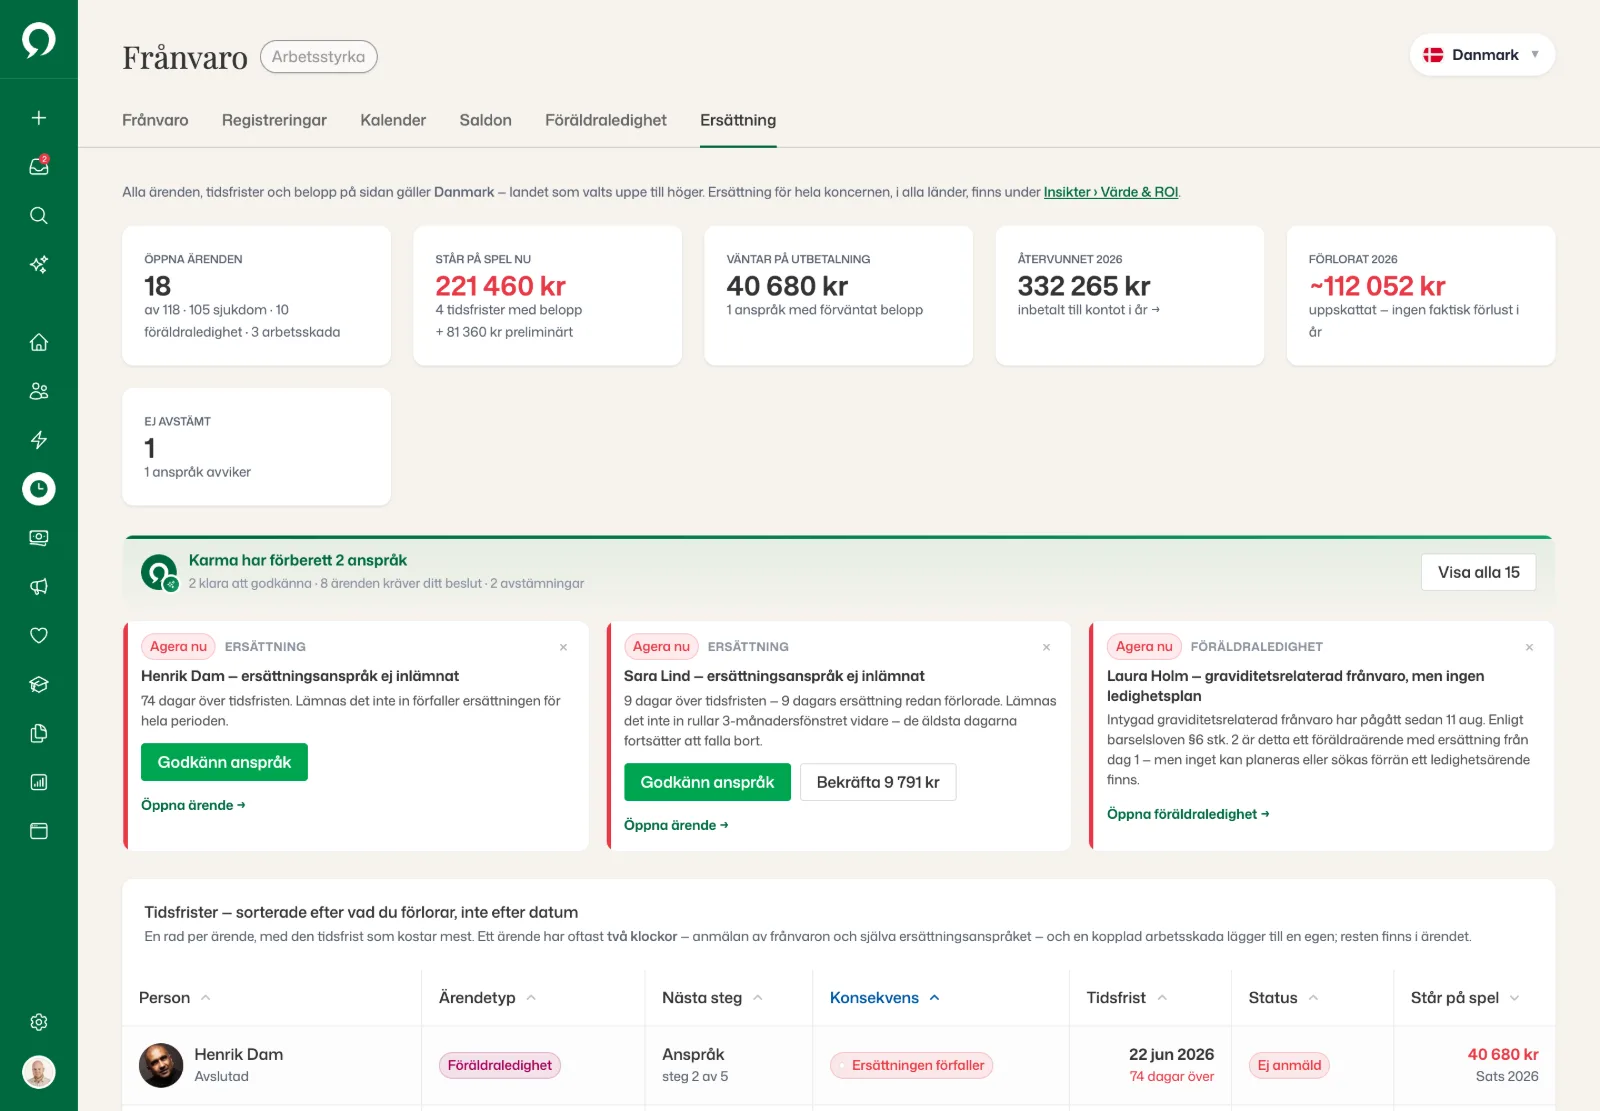Dismiss the Henrik Dam suggestion card
The height and width of the screenshot is (1111, 1600).
[x=563, y=647]
